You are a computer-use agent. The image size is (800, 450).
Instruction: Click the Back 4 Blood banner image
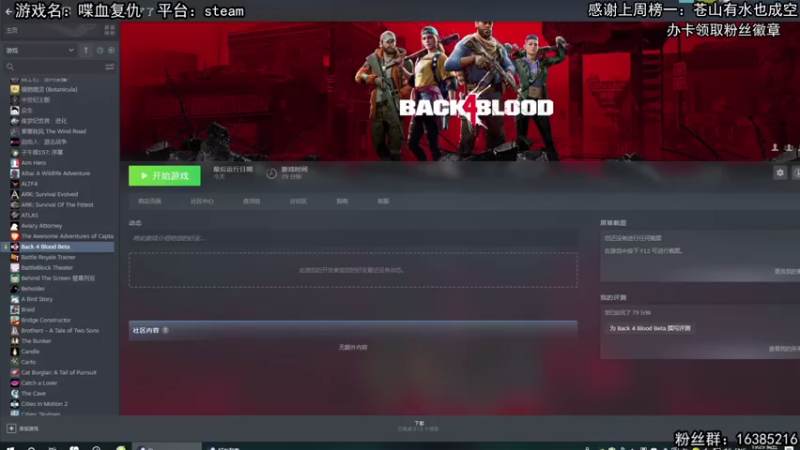460,91
